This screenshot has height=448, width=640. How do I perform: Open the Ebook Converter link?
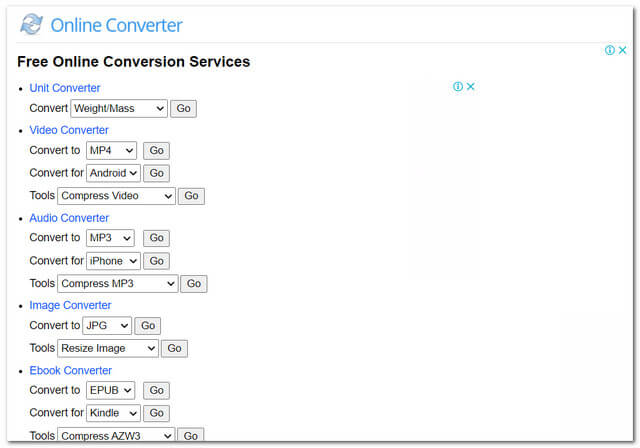click(x=70, y=371)
